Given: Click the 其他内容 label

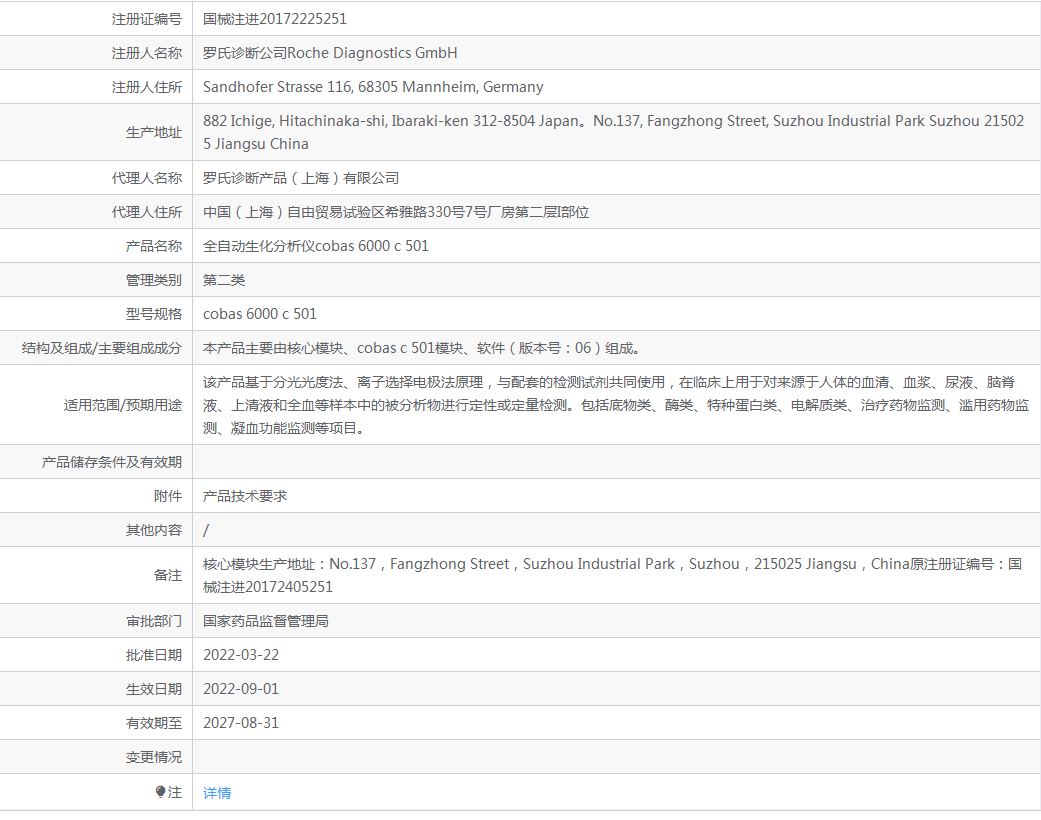Looking at the screenshot, I should point(153,530).
